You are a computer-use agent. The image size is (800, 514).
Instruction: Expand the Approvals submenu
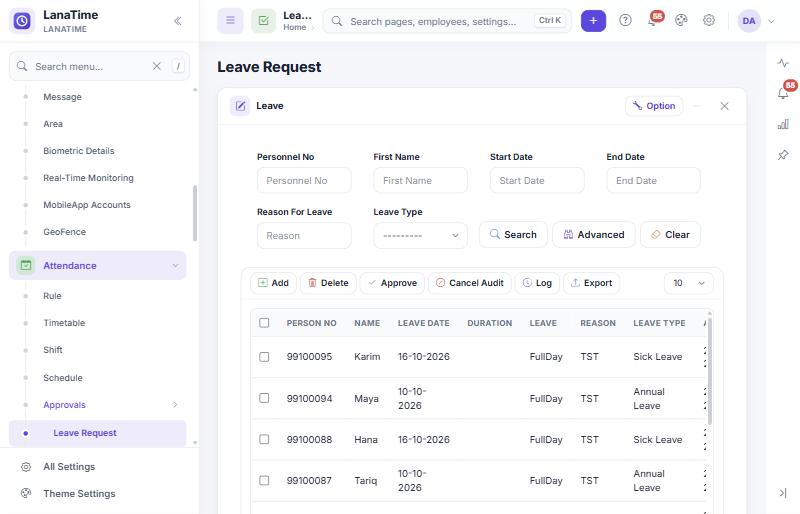pos(175,405)
